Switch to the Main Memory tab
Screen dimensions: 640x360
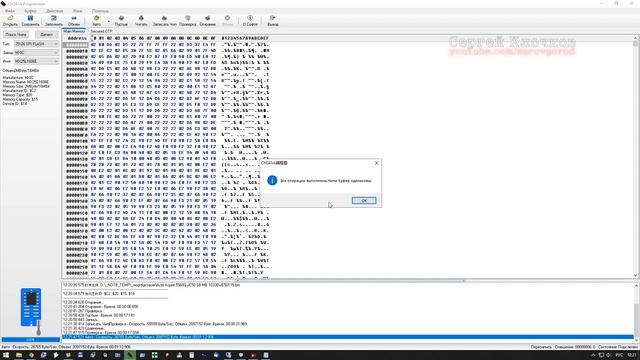pos(74,31)
